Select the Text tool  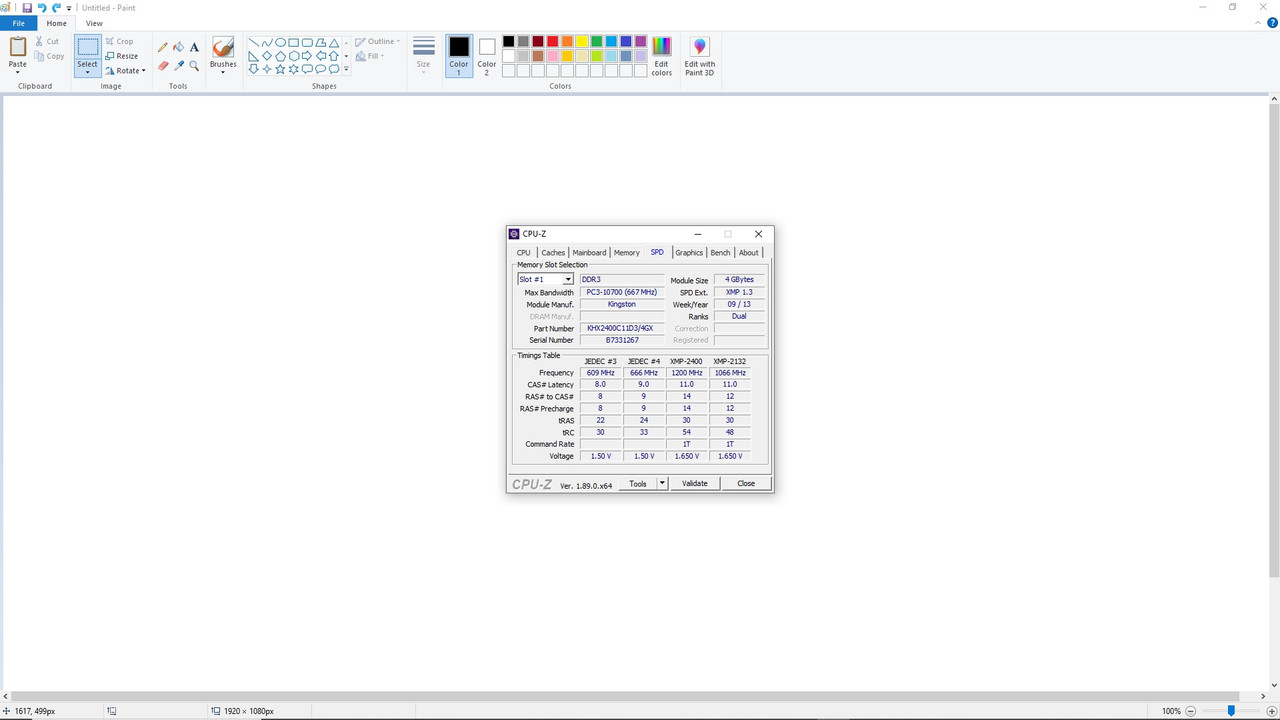[194, 47]
